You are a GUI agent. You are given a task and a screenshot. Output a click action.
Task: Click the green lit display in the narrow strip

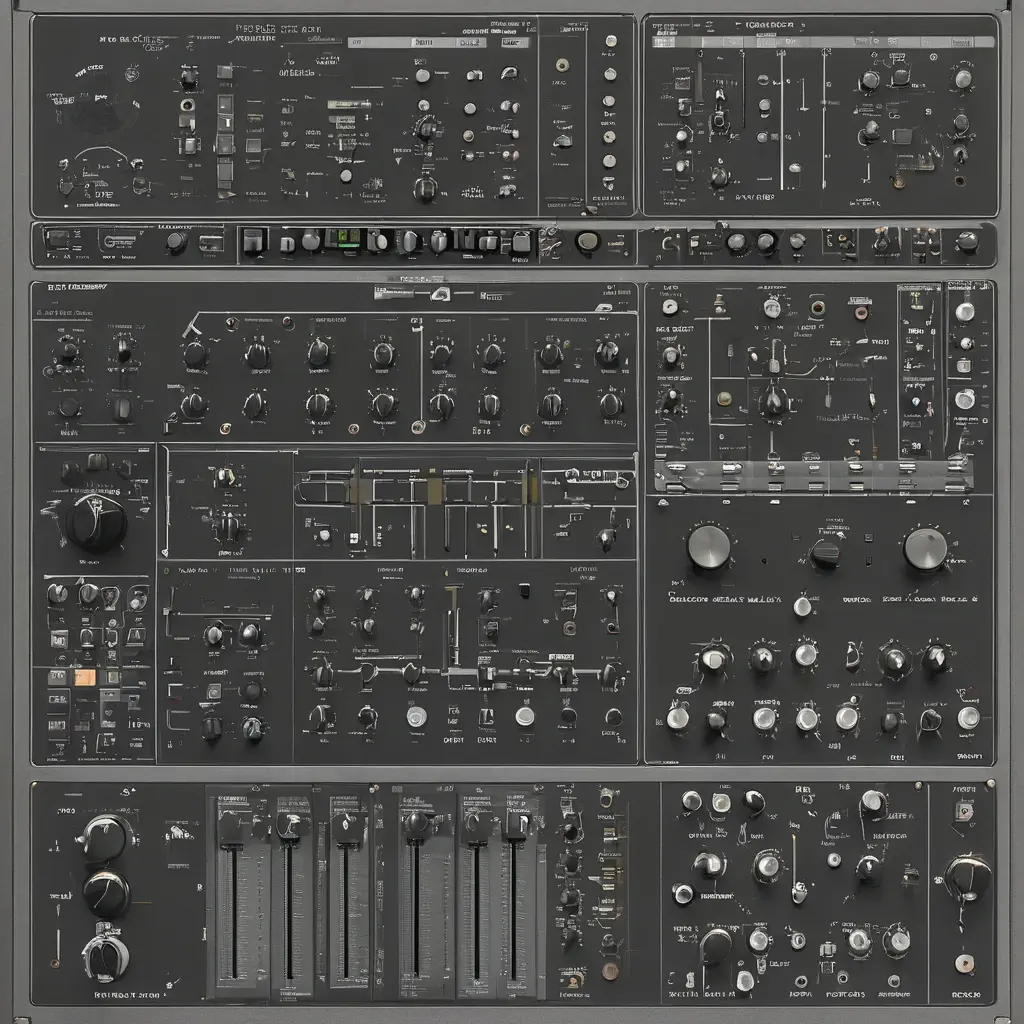tap(344, 238)
